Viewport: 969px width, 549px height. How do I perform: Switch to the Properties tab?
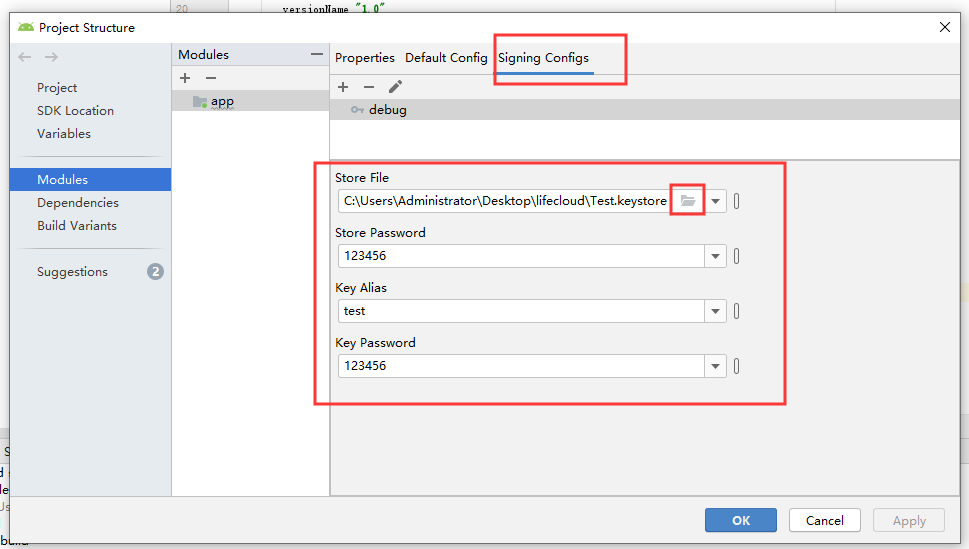tap(365, 57)
